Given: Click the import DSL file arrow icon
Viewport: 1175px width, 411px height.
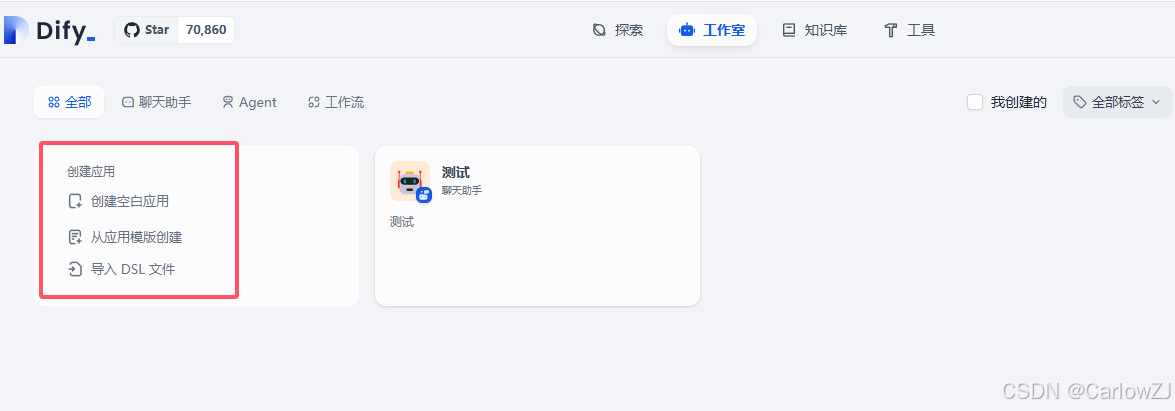Looking at the screenshot, I should pyautogui.click(x=75, y=269).
